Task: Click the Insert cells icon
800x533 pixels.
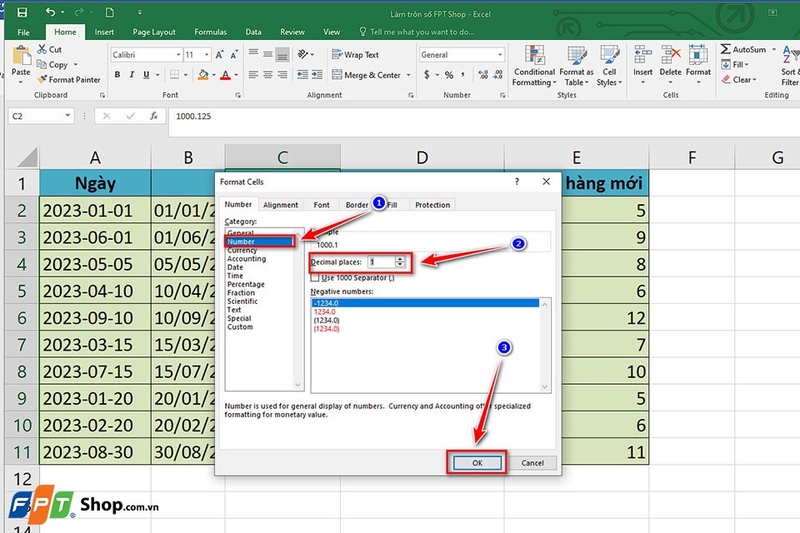Action: point(643,55)
